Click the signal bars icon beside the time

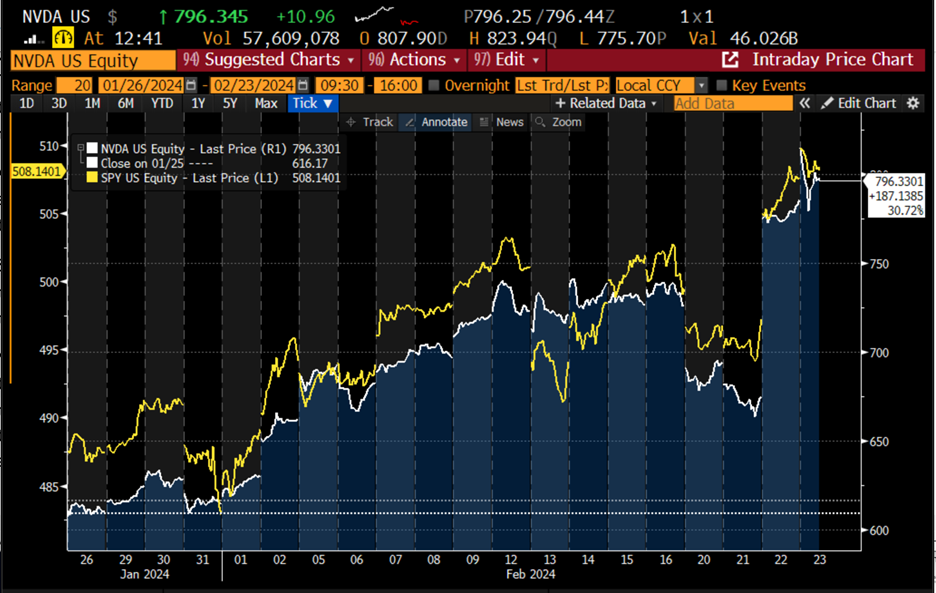[34, 39]
